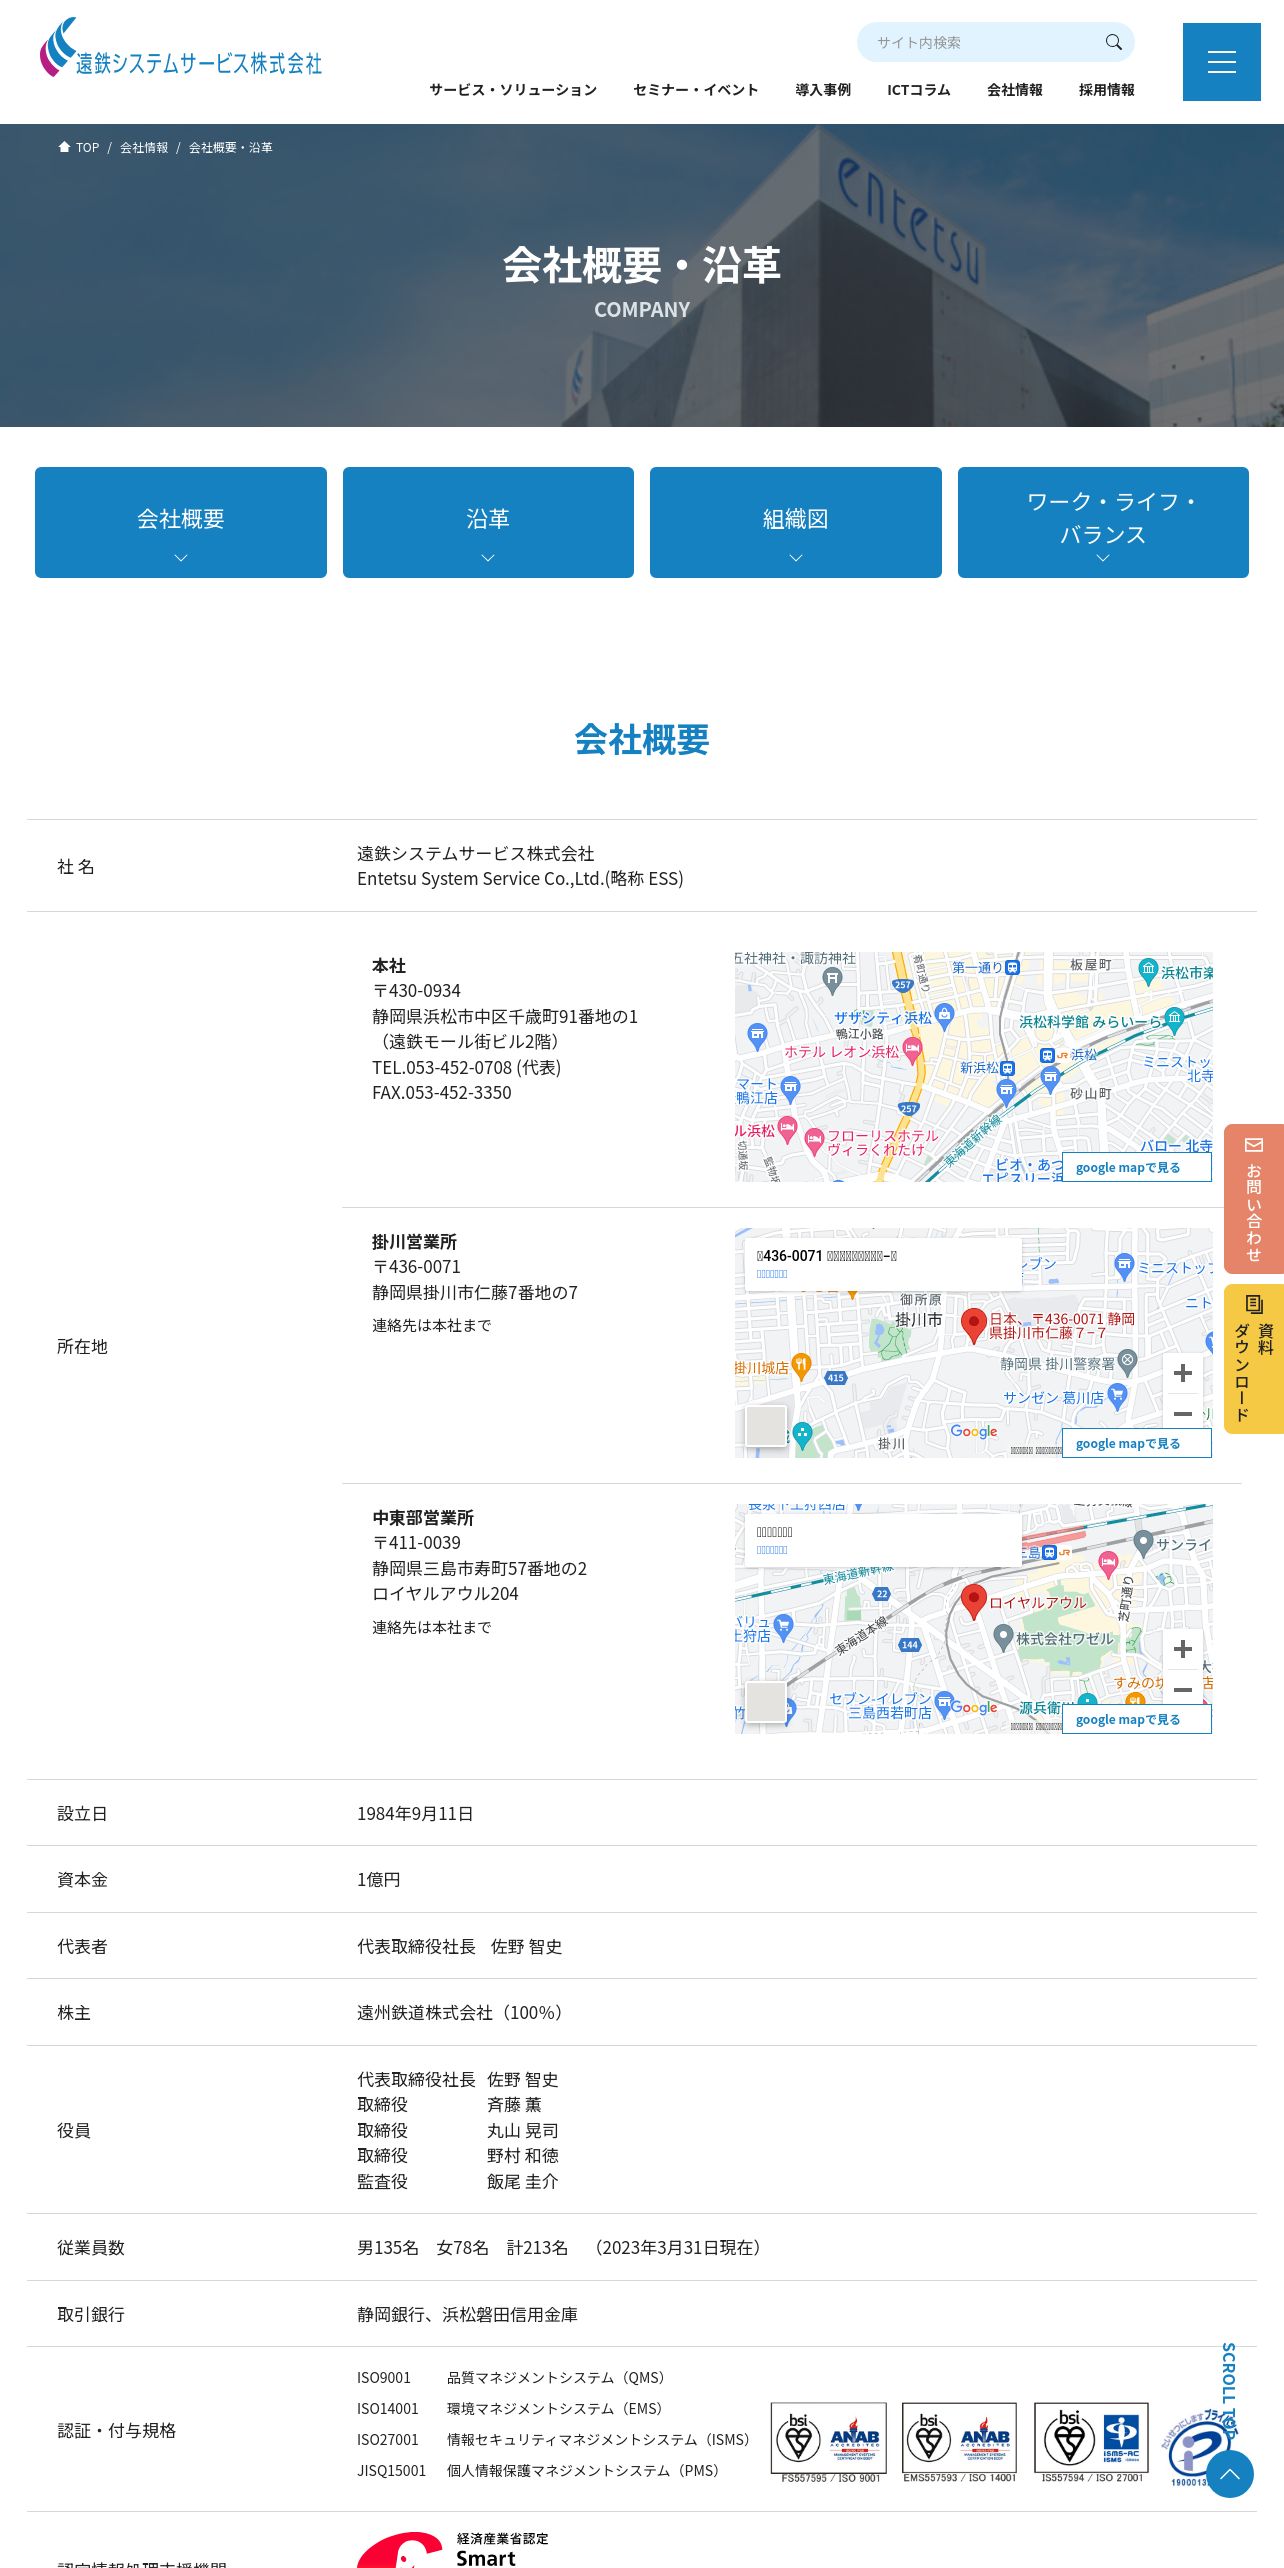
Task: Select 静岡銀行、浜松磐田信用金庫 text
Action: [467, 2314]
